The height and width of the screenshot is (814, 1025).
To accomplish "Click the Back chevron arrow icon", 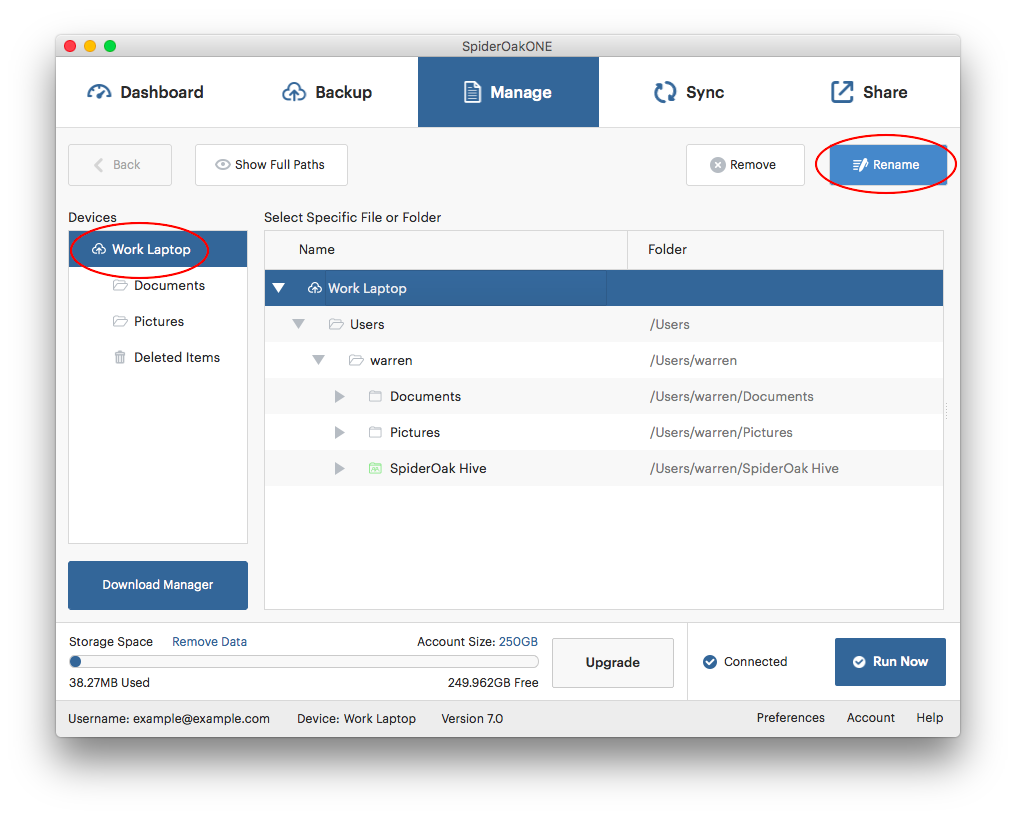I will pyautogui.click(x=99, y=165).
